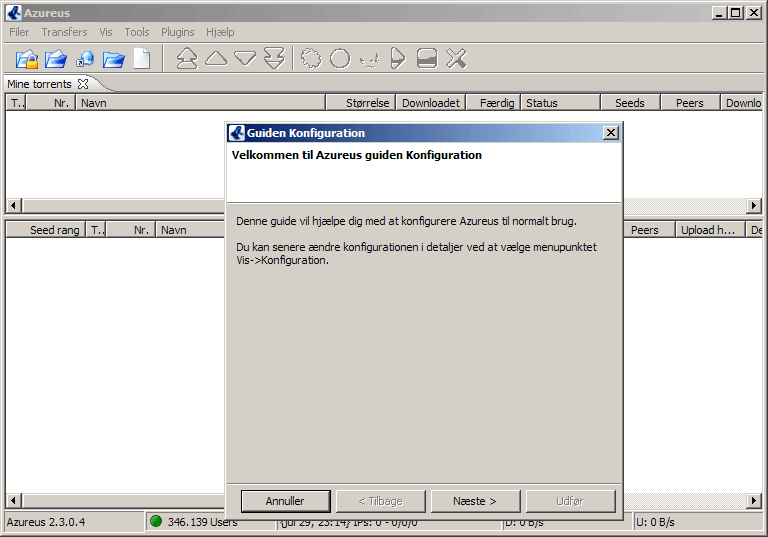This screenshot has width=768, height=537.
Task: Click Azureus frog icon in main title bar
Action: tap(14, 13)
